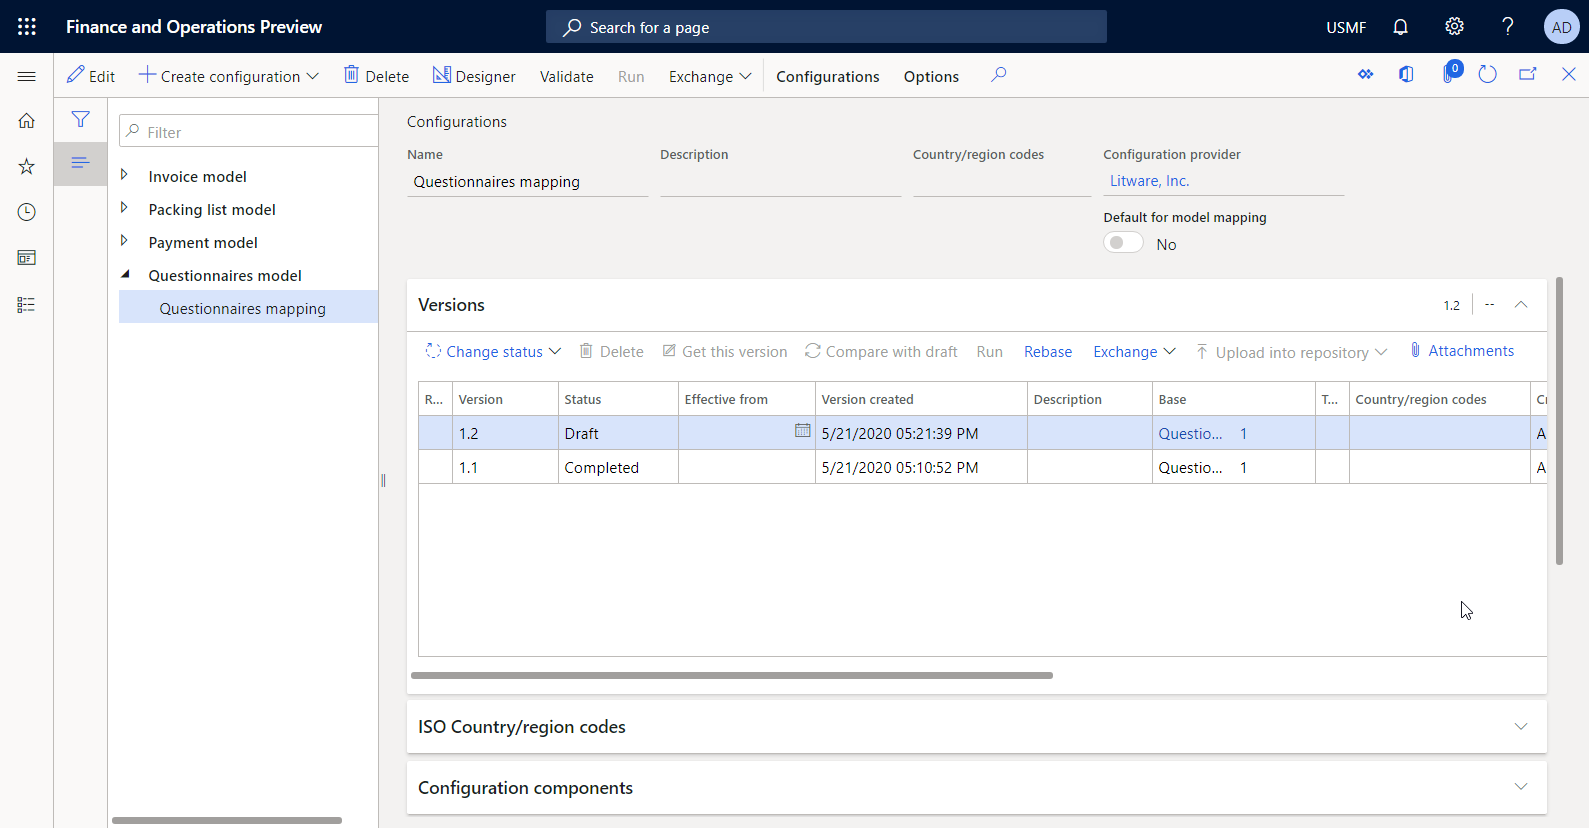Expand the Packing list model node
The width and height of the screenshot is (1589, 828).
pos(125,208)
